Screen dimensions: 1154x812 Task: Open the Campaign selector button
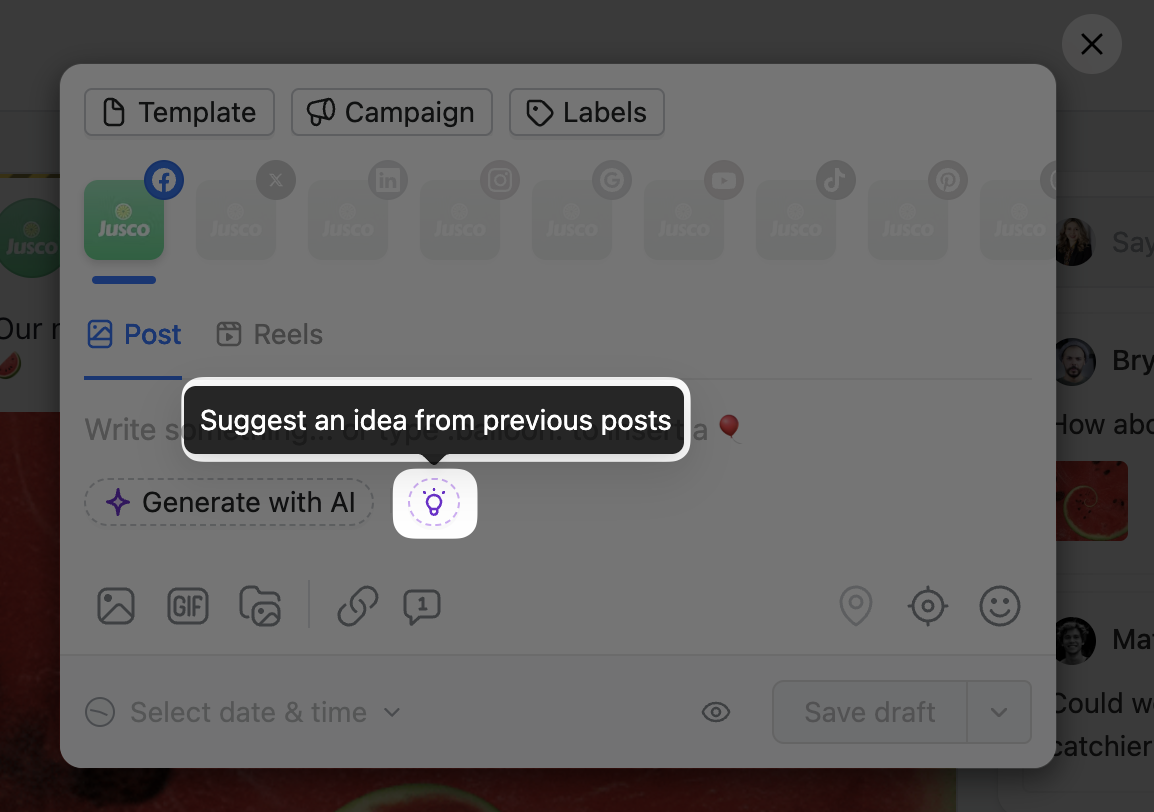pyautogui.click(x=392, y=112)
